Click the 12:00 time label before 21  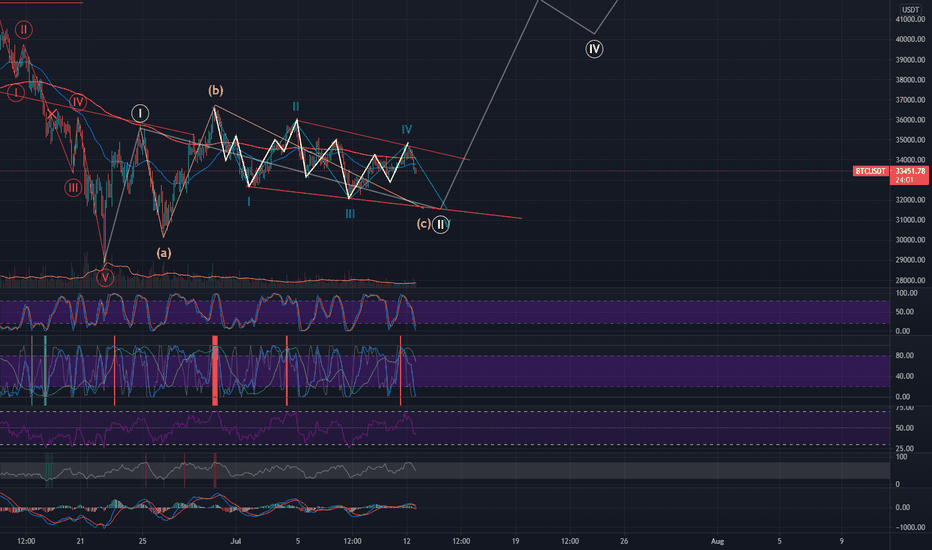click(26, 542)
